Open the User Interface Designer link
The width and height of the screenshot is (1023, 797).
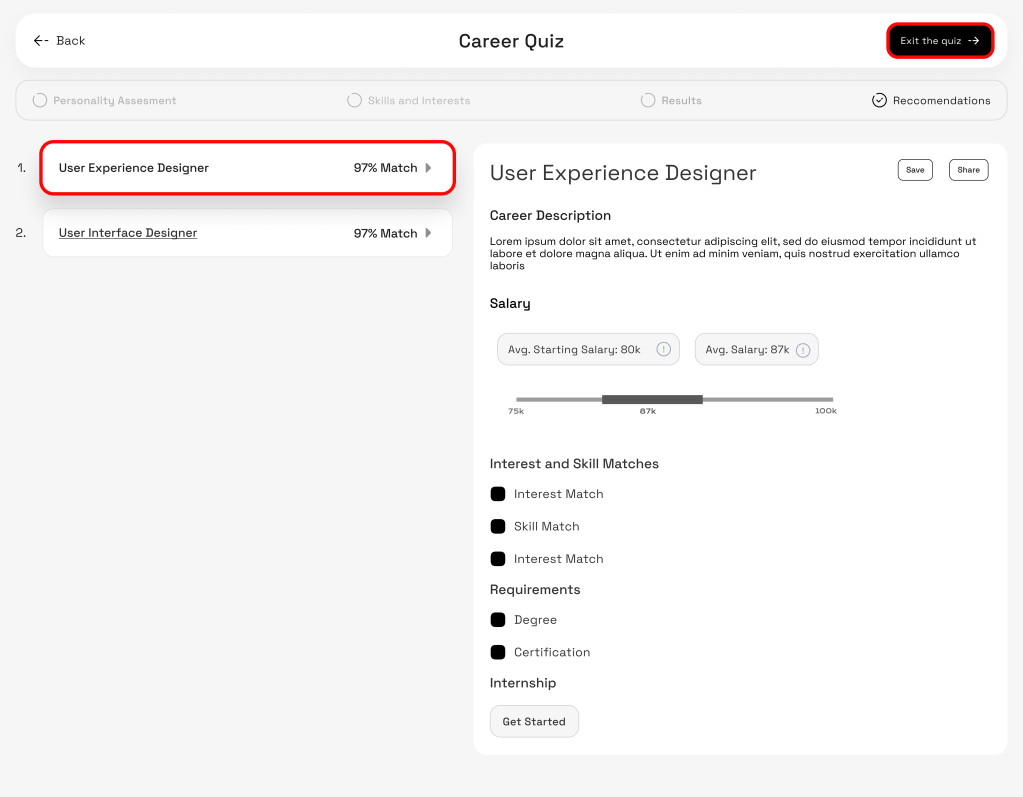click(x=128, y=233)
